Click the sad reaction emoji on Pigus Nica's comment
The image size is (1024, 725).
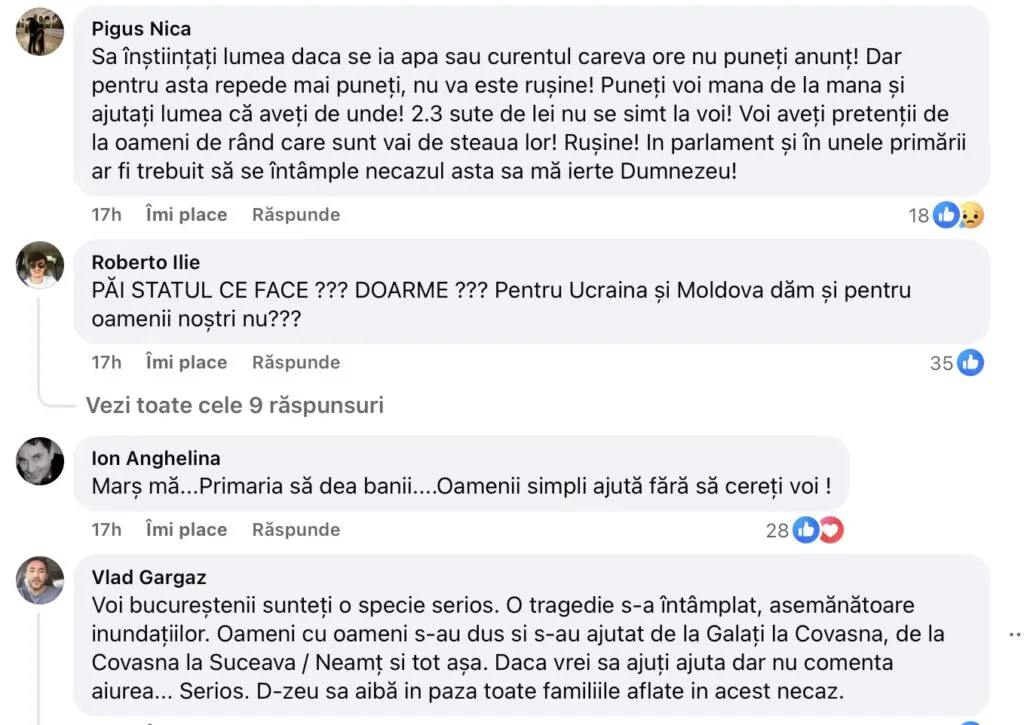[970, 215]
